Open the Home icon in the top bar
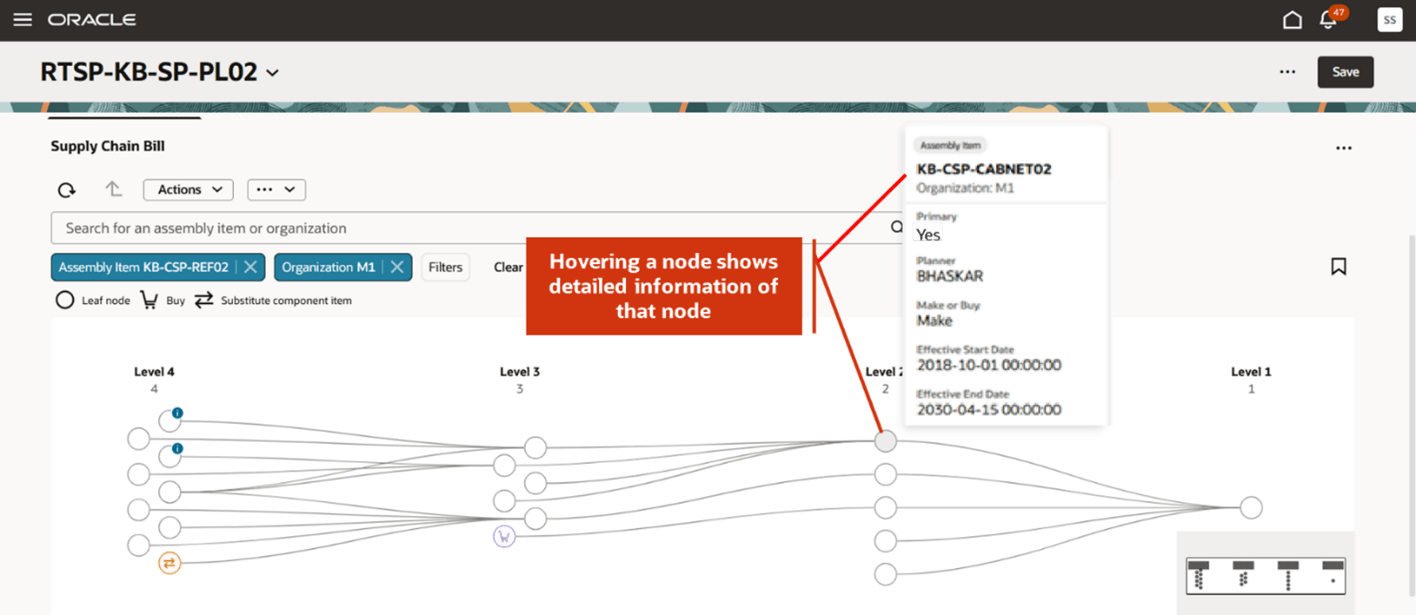The image size is (1416, 615). click(x=1291, y=19)
